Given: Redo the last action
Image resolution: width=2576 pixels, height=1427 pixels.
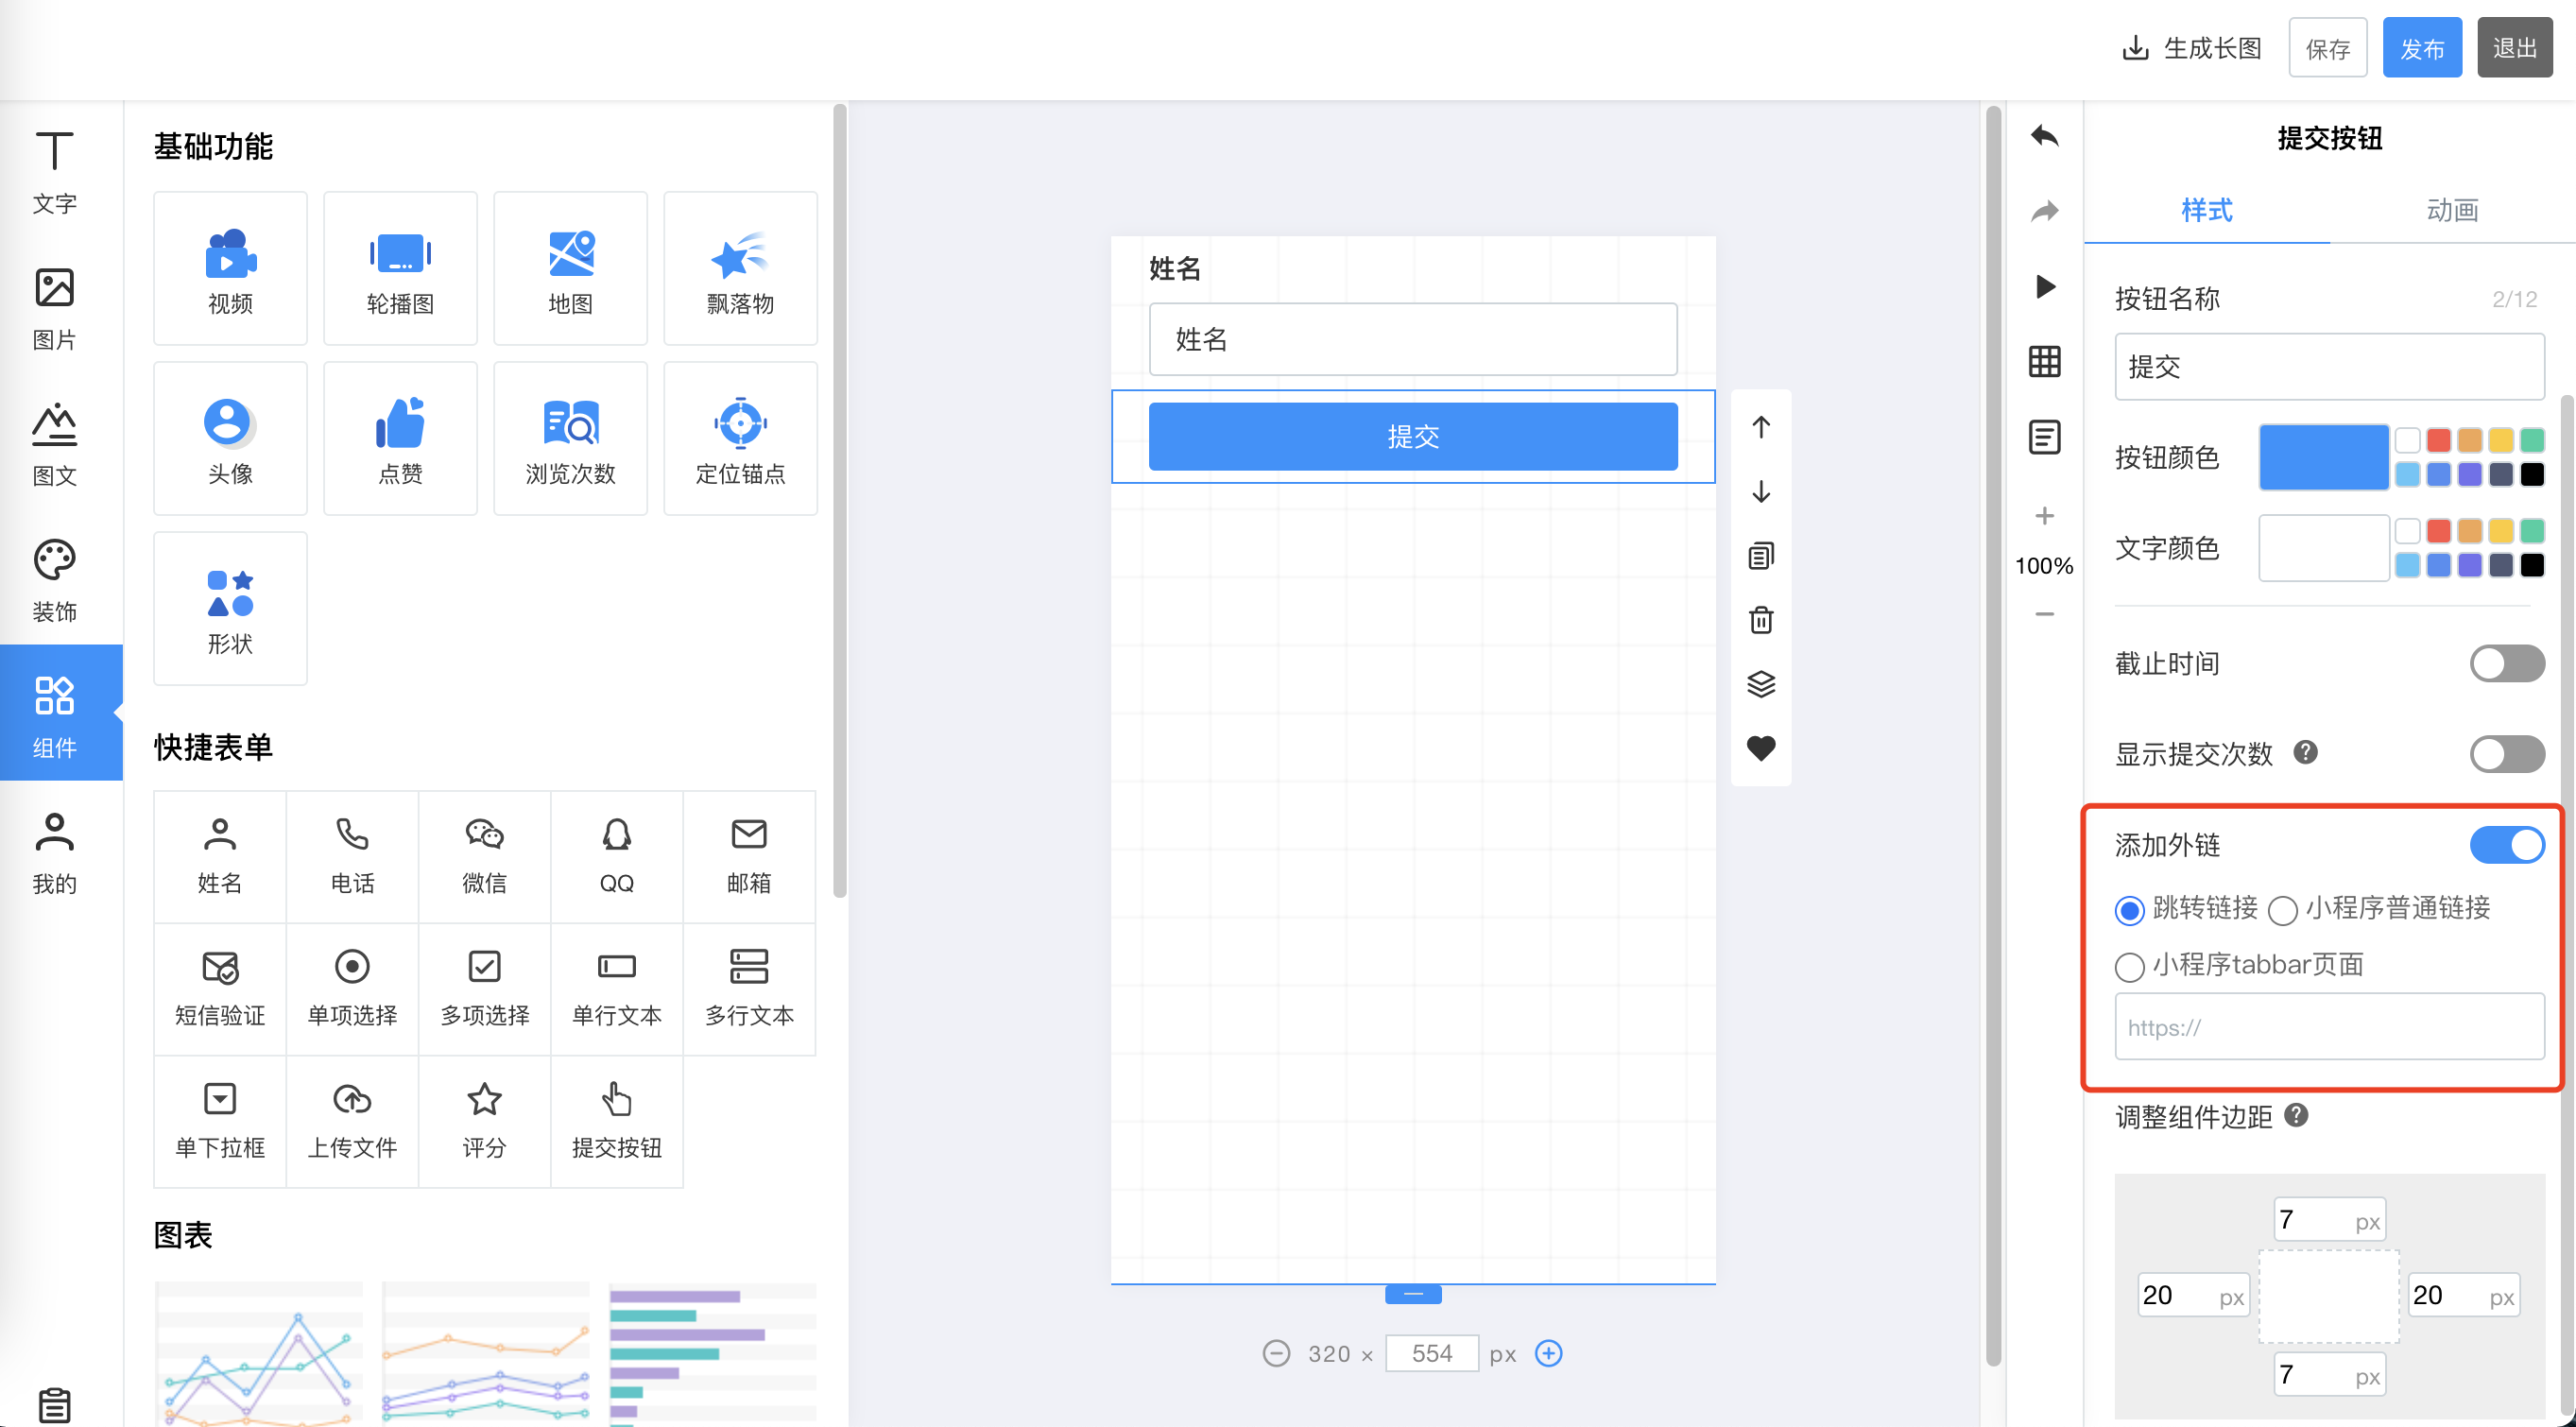Looking at the screenshot, I should coord(2044,211).
